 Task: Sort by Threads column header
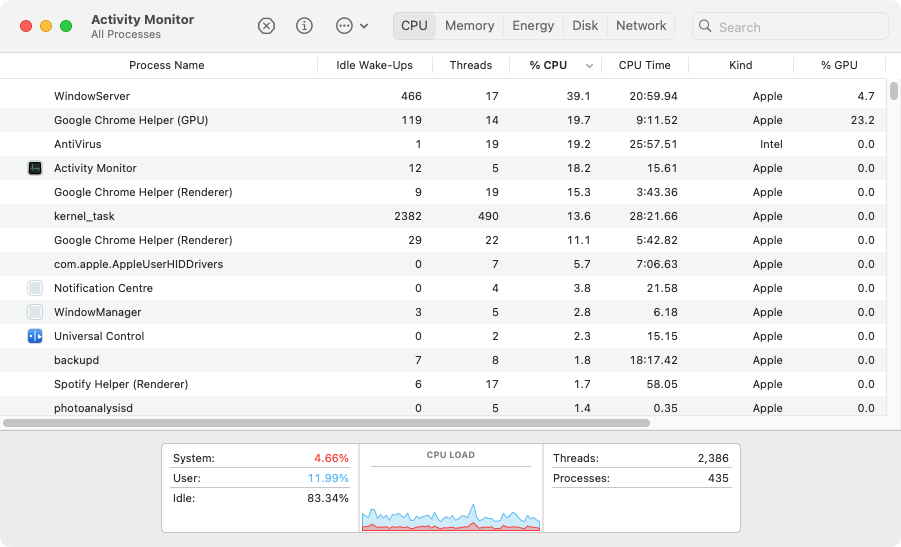coord(471,65)
